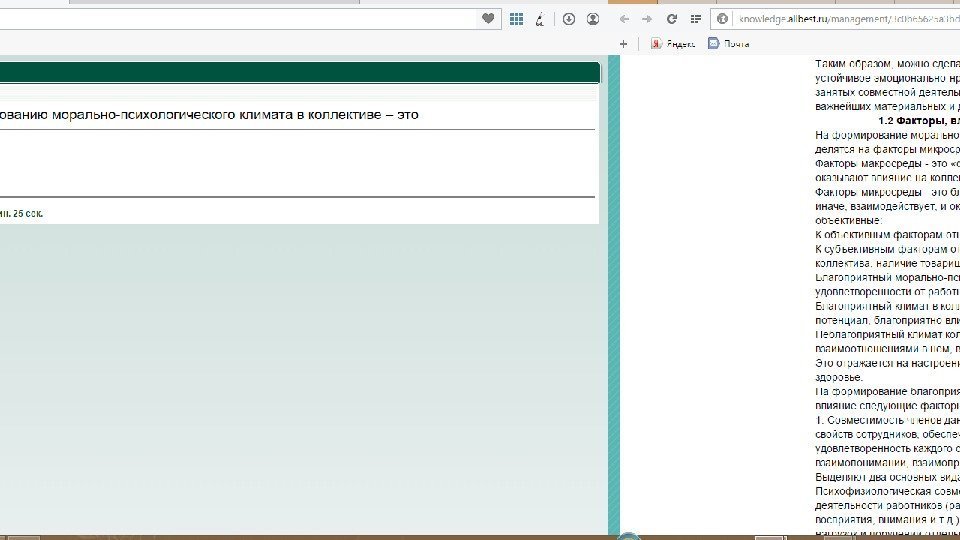Click the user account avatar icon

(593, 19)
